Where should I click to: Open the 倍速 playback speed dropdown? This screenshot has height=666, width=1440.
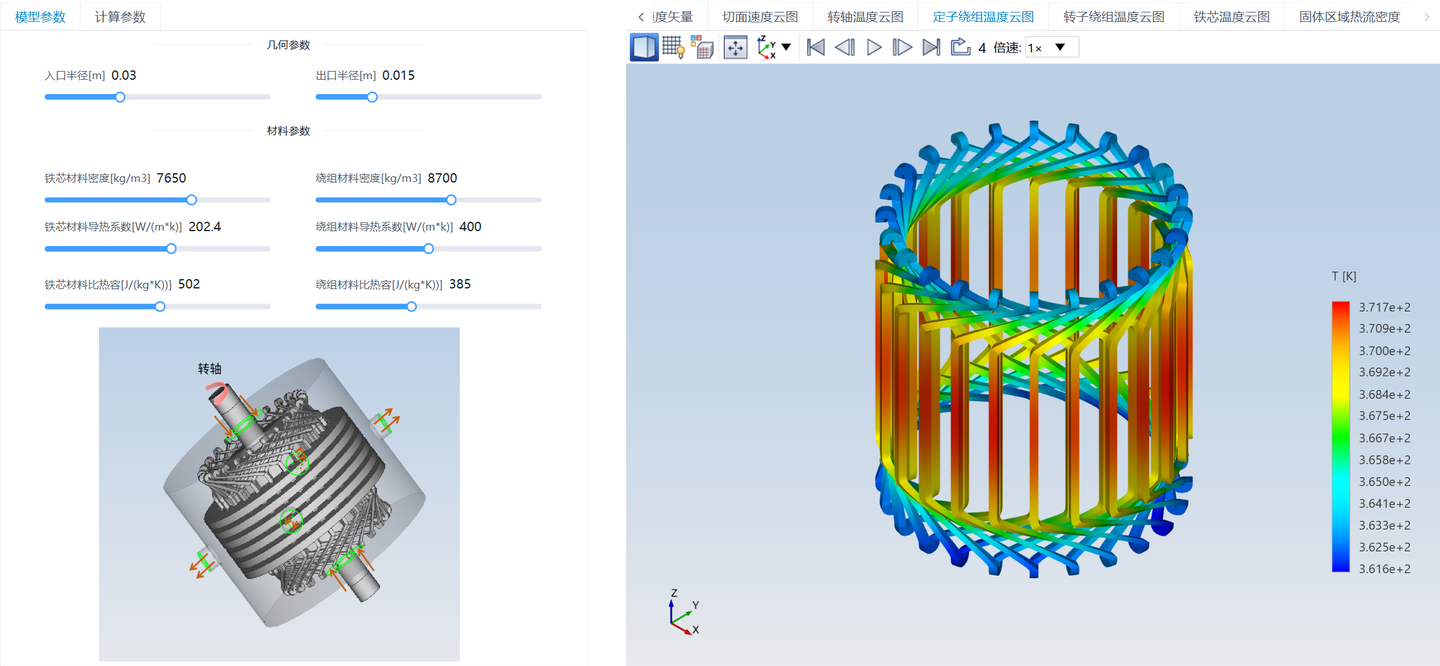point(1052,47)
